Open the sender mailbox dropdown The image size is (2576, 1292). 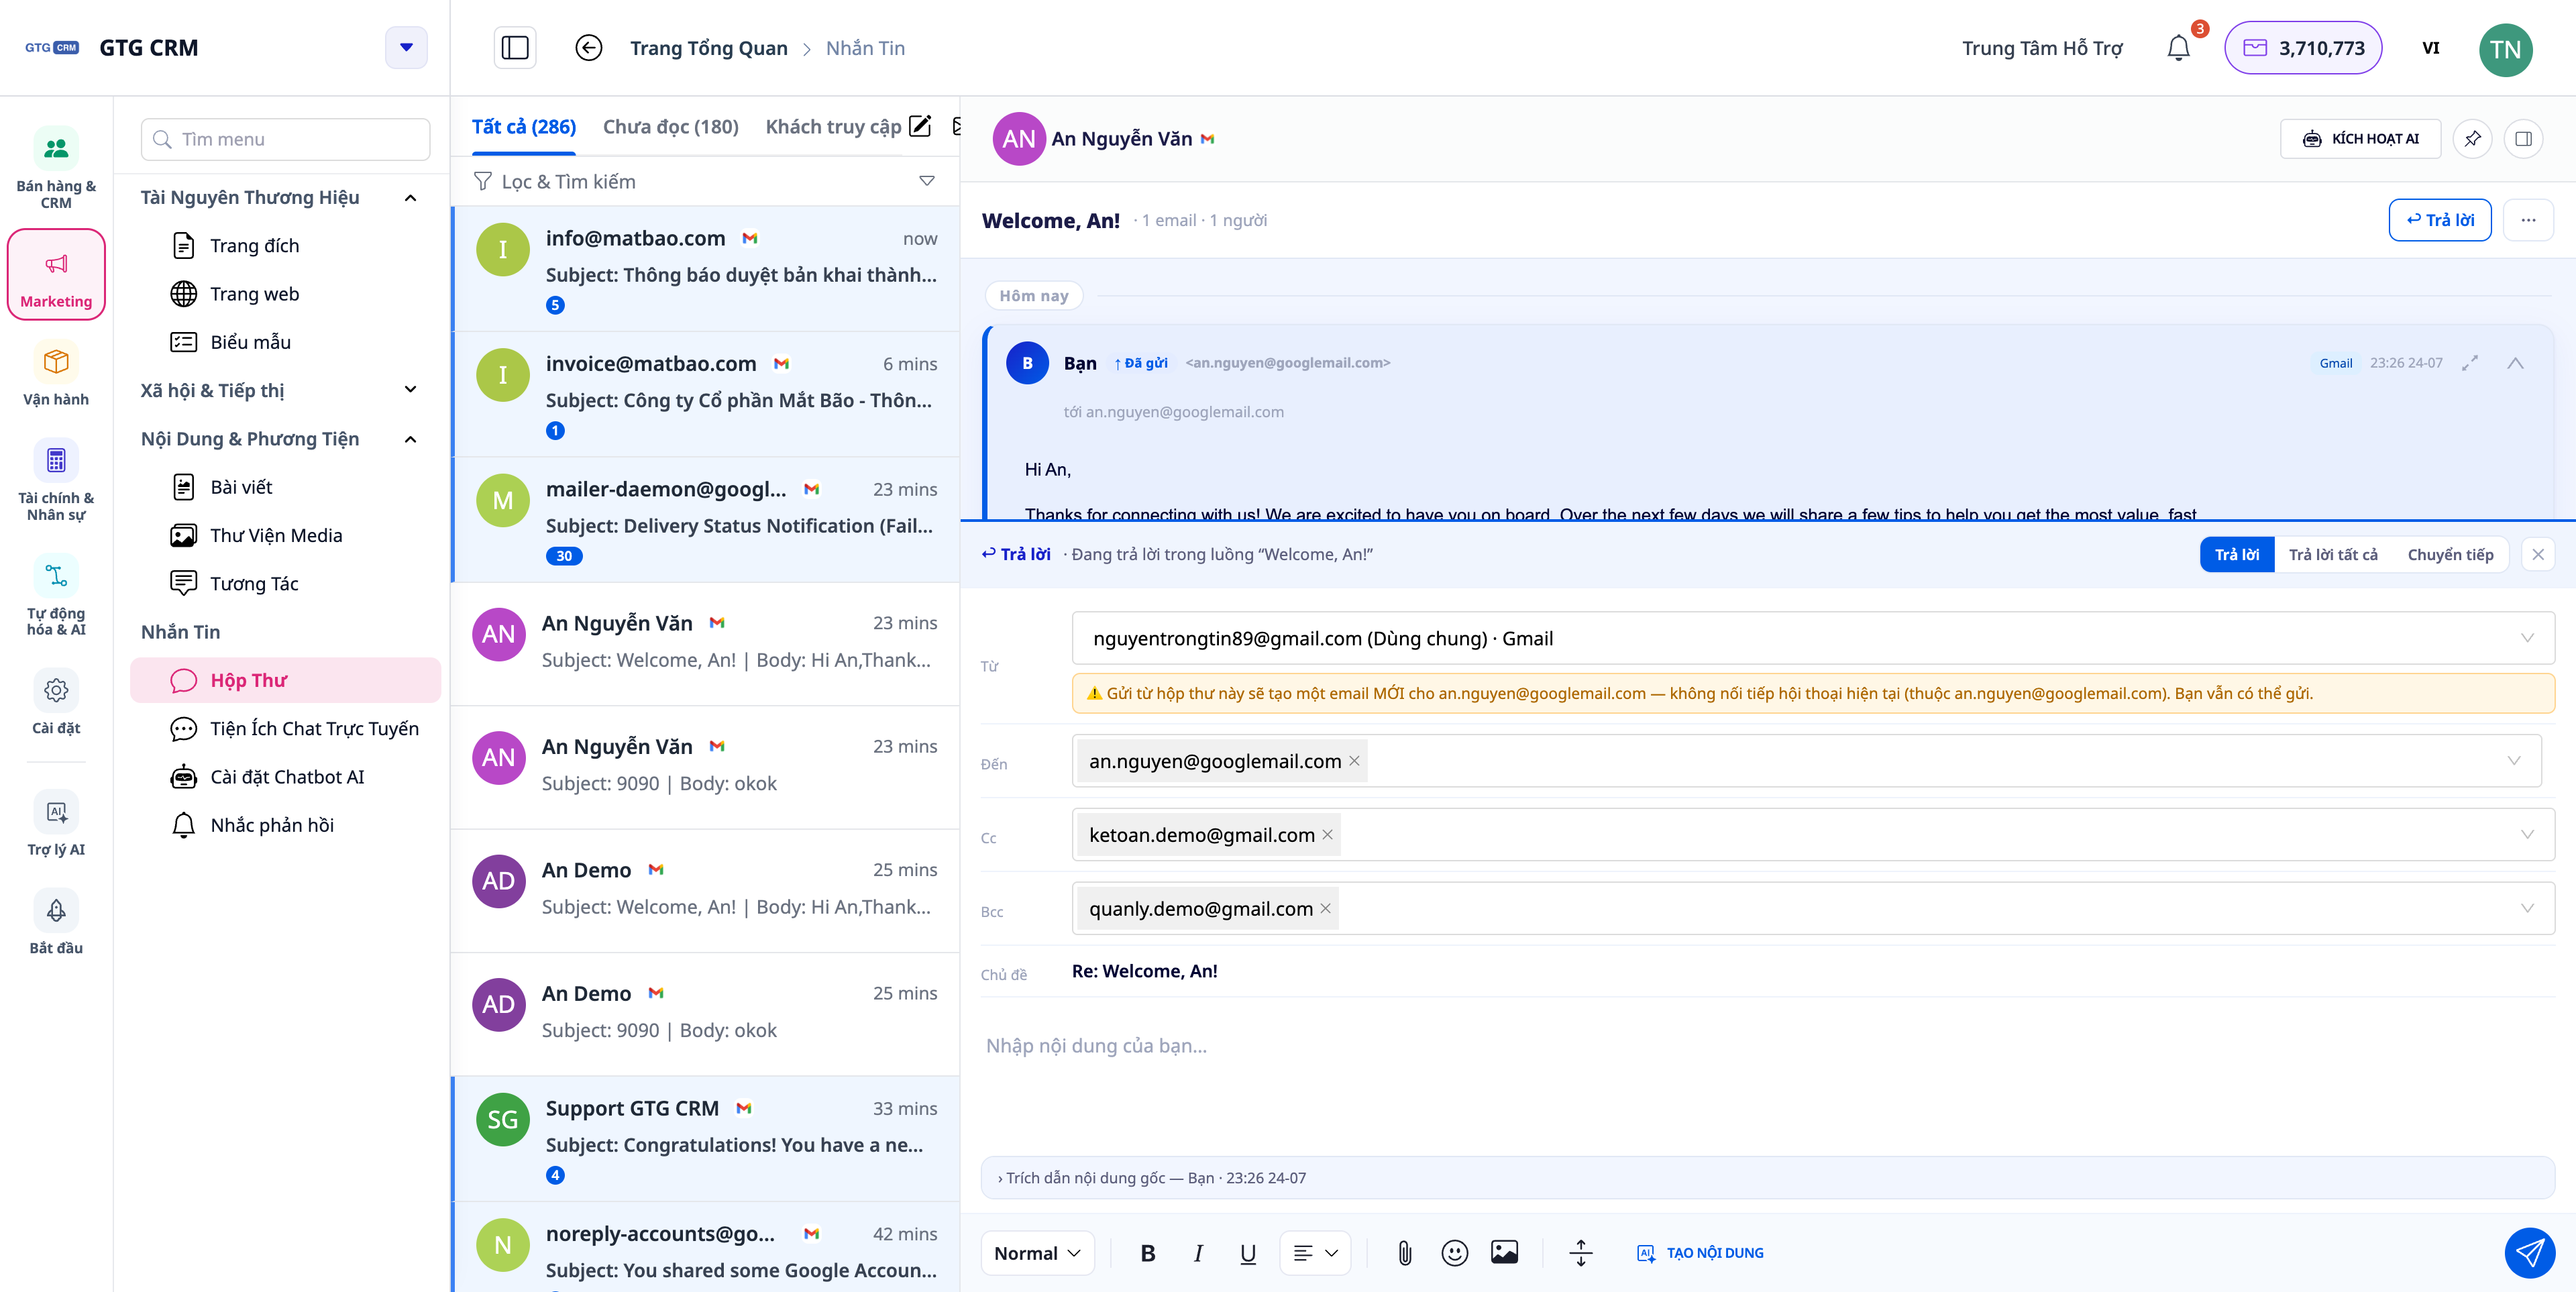click(1812, 638)
